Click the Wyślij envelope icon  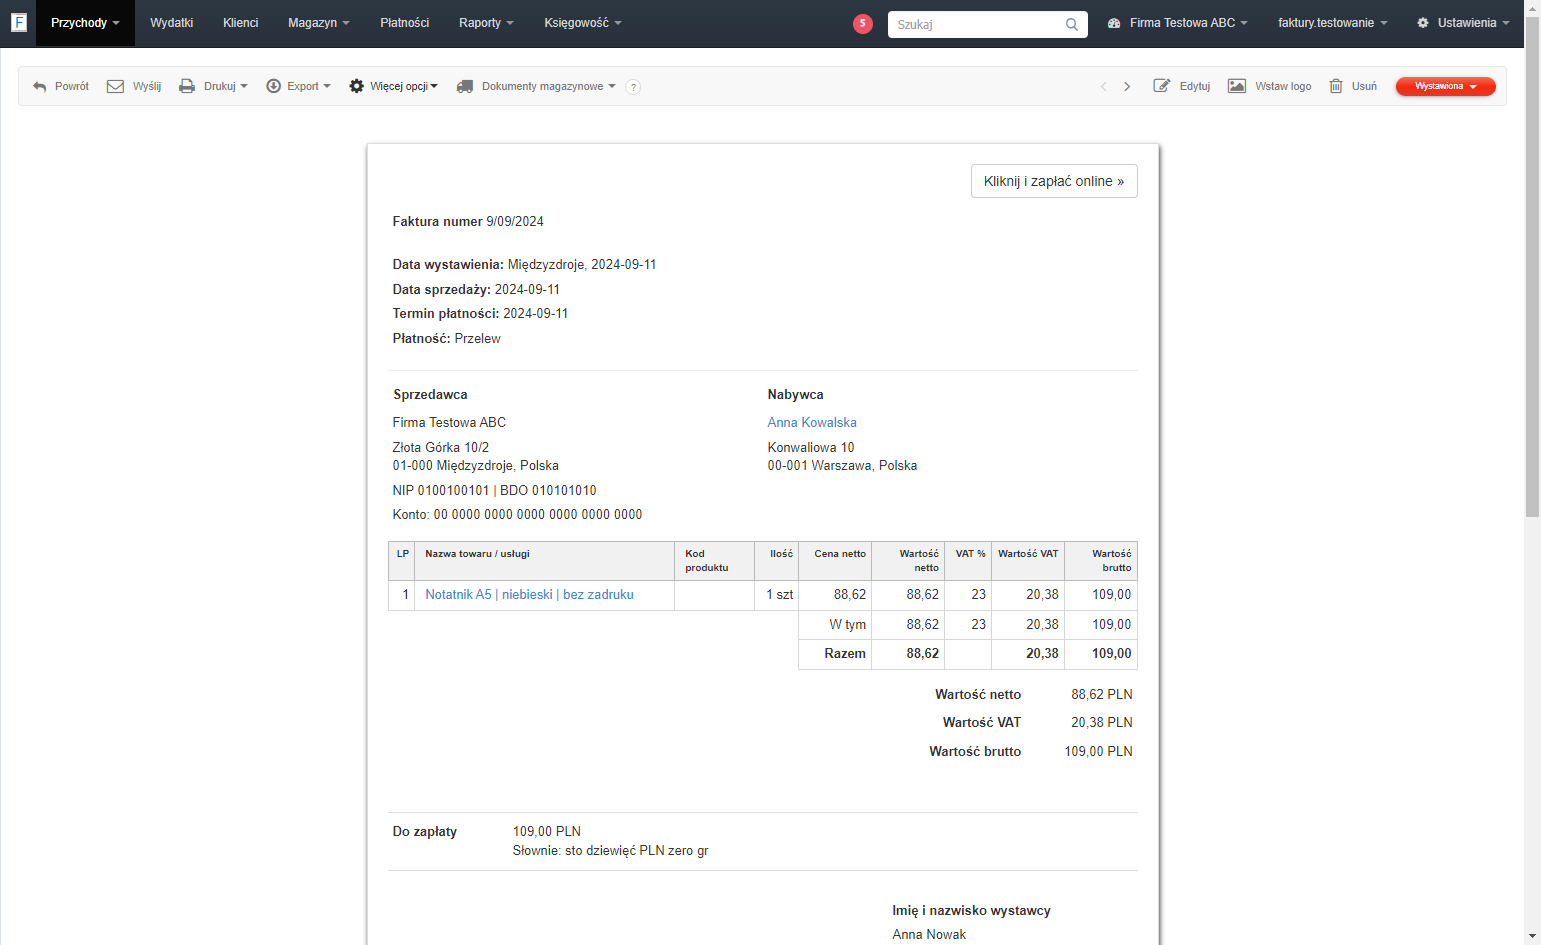click(x=116, y=87)
